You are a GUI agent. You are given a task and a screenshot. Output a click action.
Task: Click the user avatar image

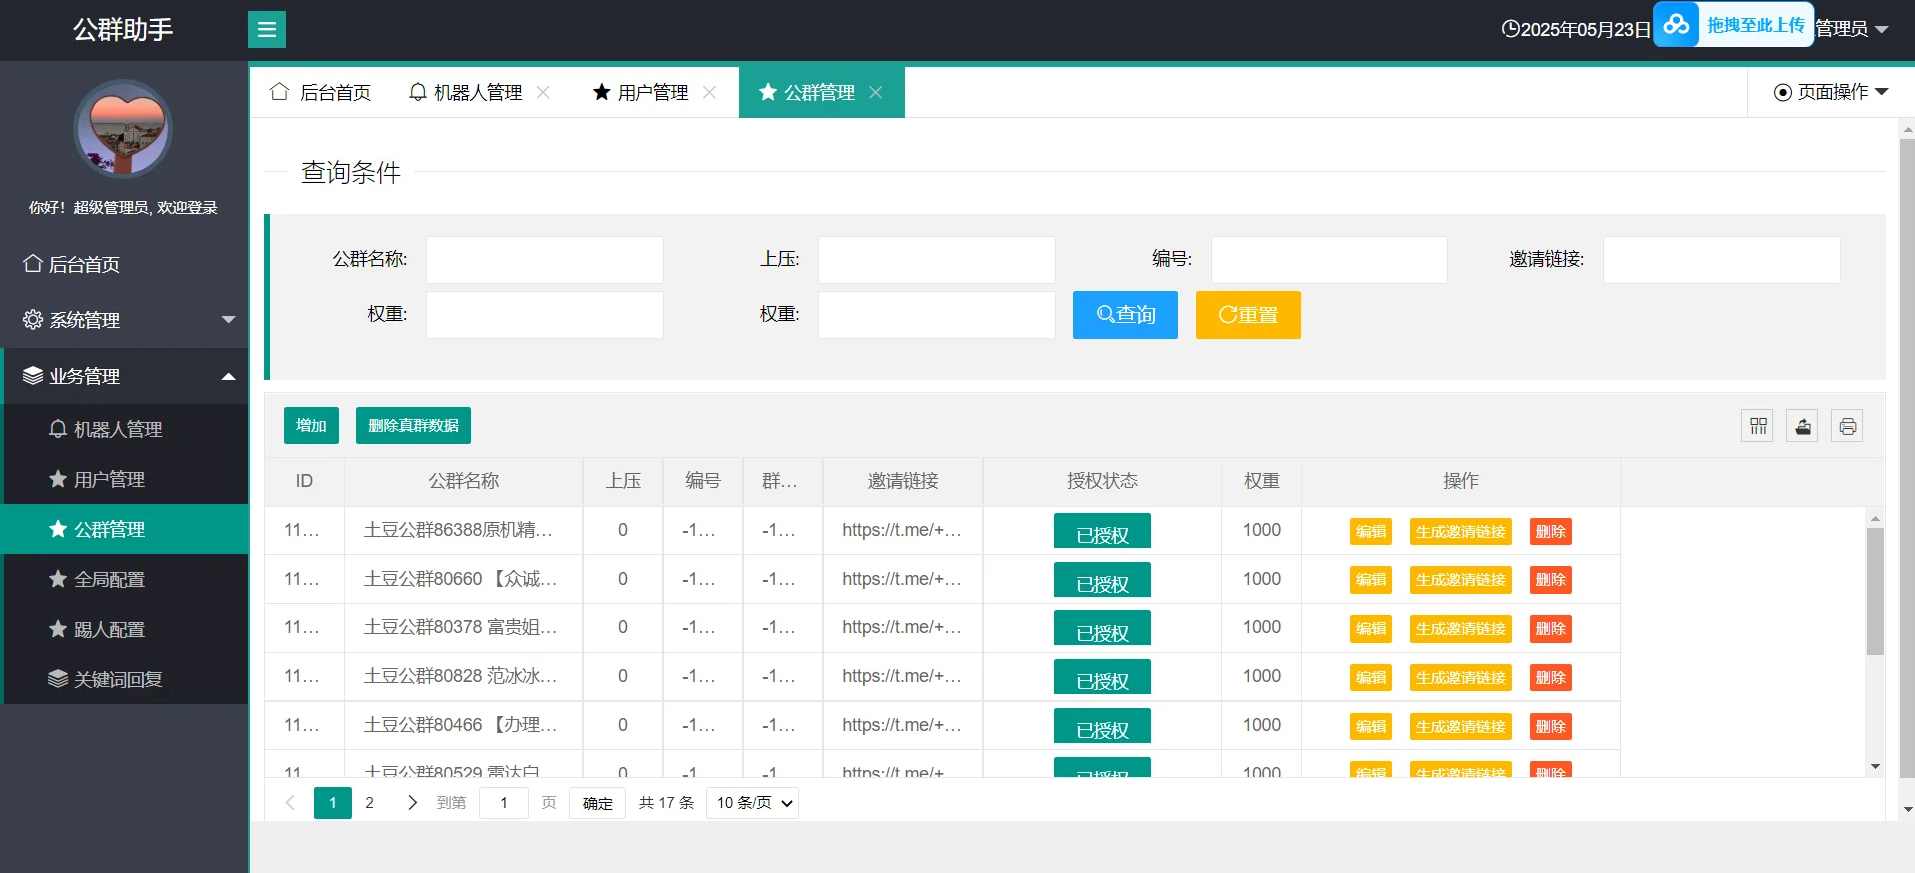click(x=123, y=129)
